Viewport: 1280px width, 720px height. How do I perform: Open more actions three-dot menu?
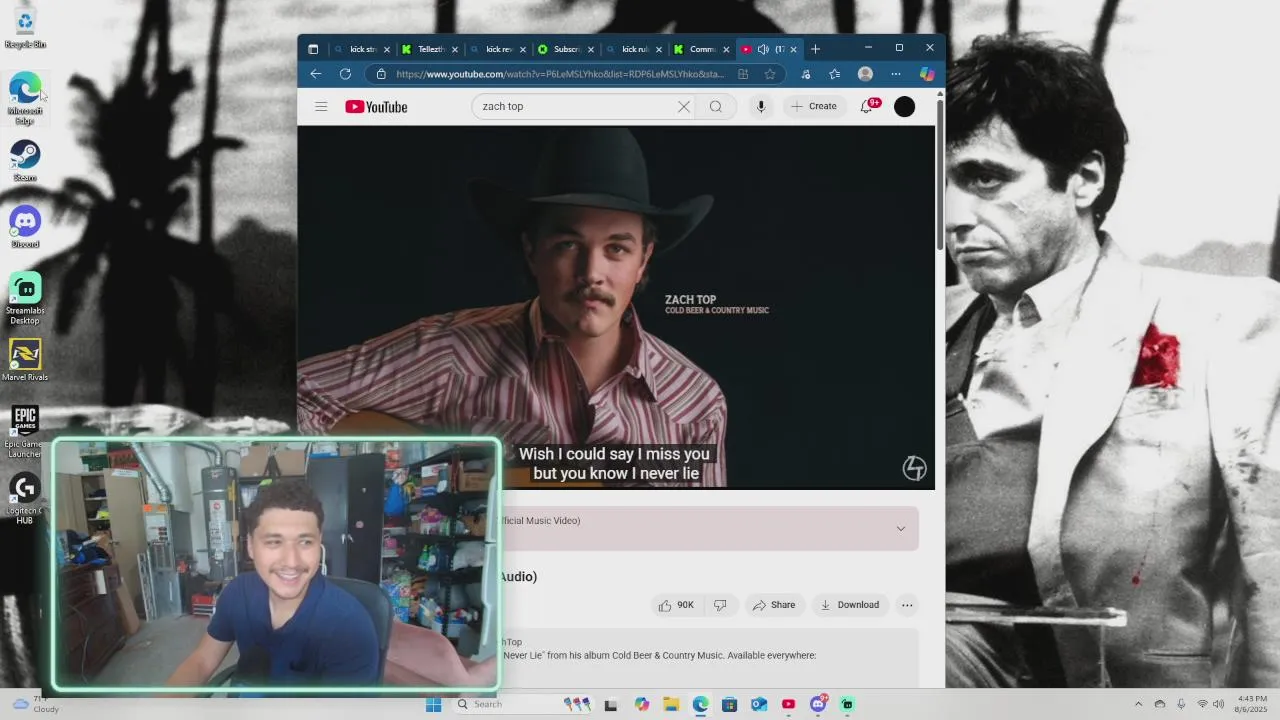907,605
